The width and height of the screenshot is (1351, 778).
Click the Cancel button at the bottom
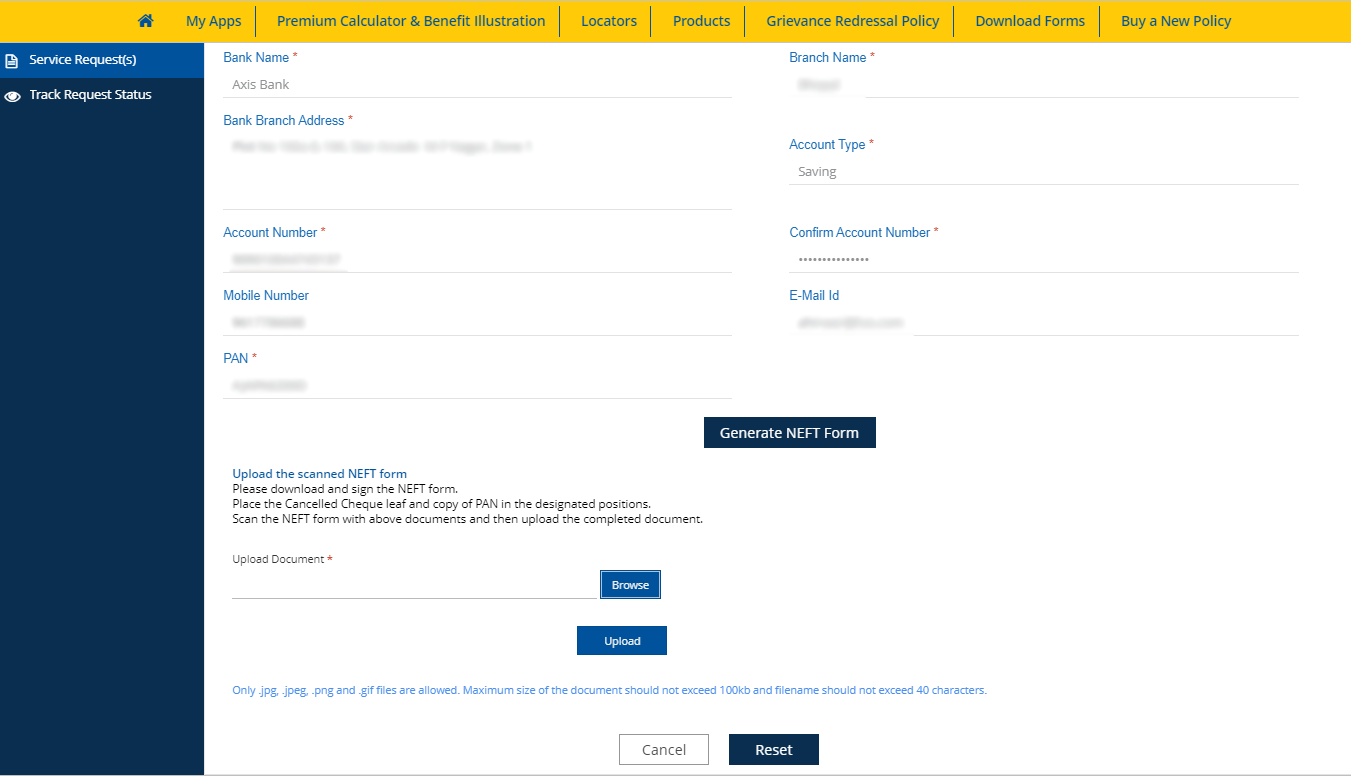(663, 749)
